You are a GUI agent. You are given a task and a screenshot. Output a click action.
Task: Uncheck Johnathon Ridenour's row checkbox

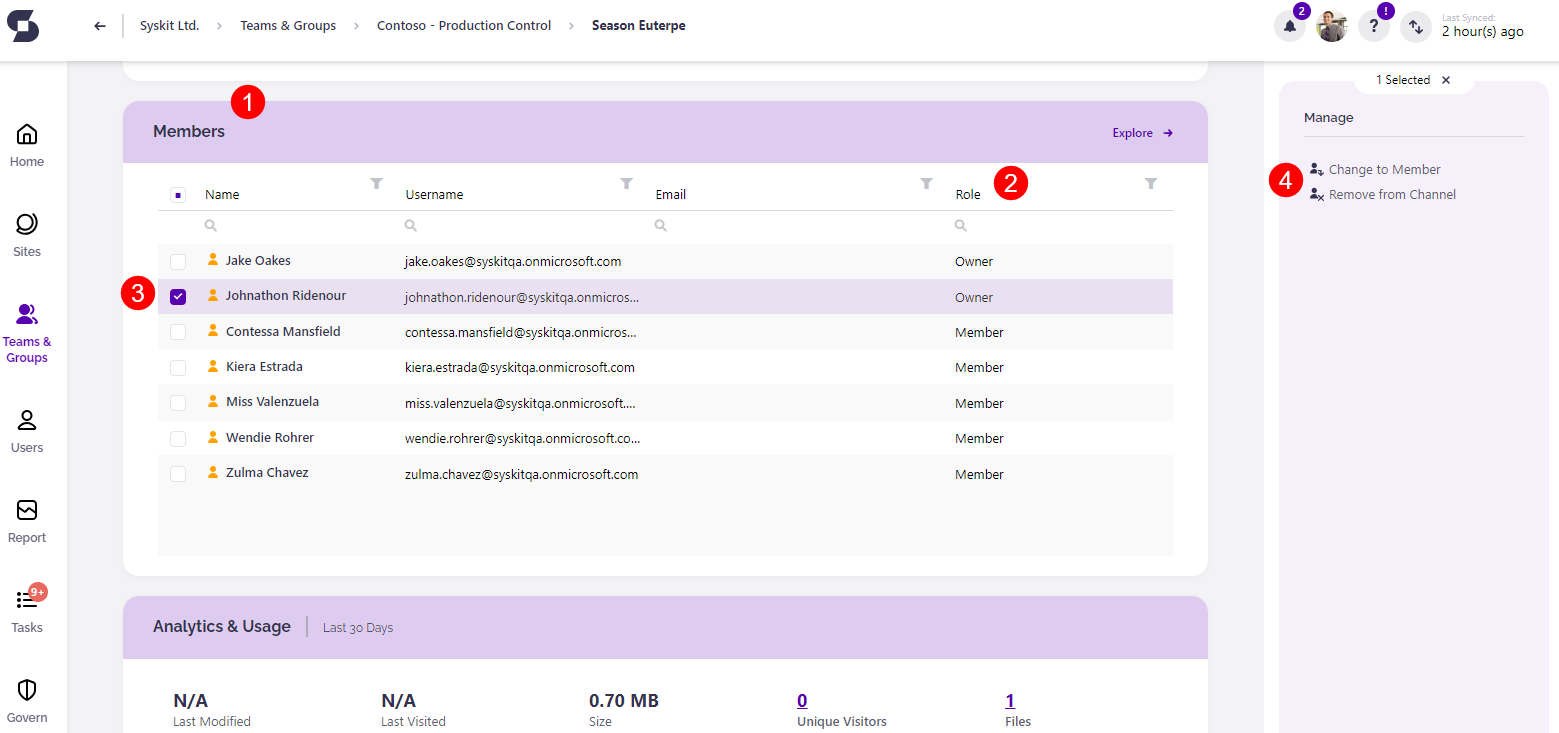(x=178, y=296)
